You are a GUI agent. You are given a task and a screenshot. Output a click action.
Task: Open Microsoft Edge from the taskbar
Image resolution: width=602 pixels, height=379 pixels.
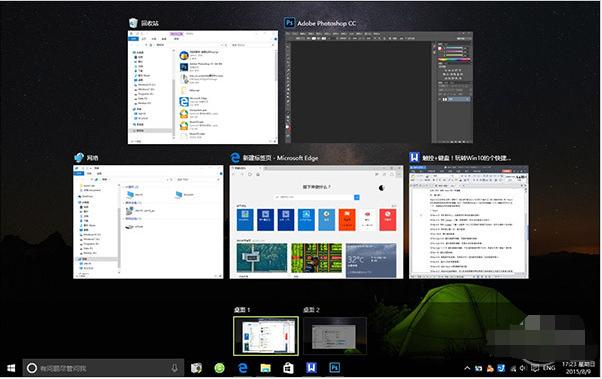pos(243,368)
